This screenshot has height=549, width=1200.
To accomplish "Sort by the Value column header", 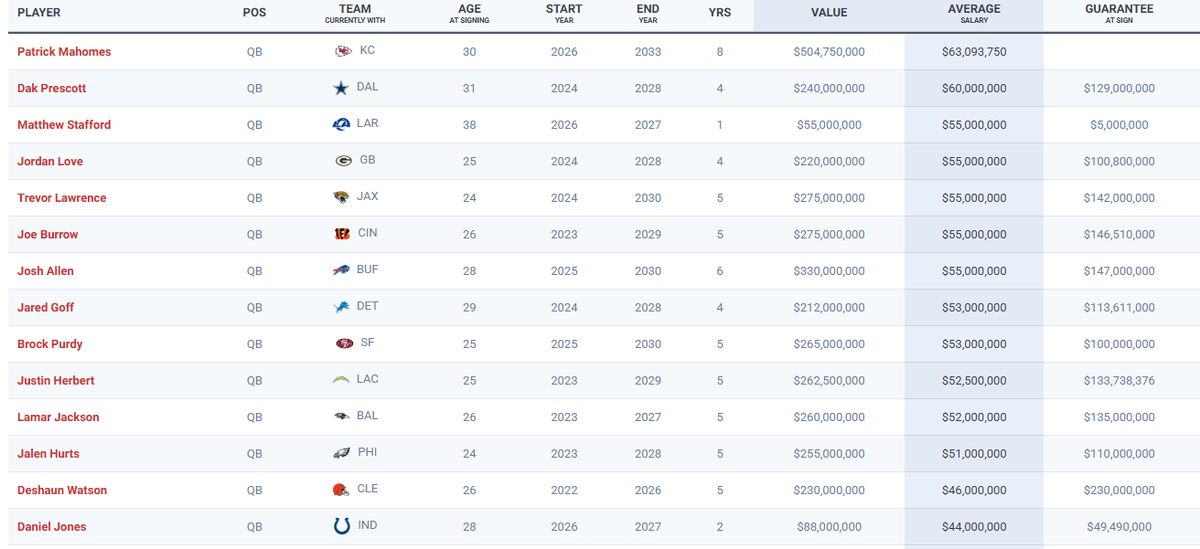I will click(x=828, y=13).
